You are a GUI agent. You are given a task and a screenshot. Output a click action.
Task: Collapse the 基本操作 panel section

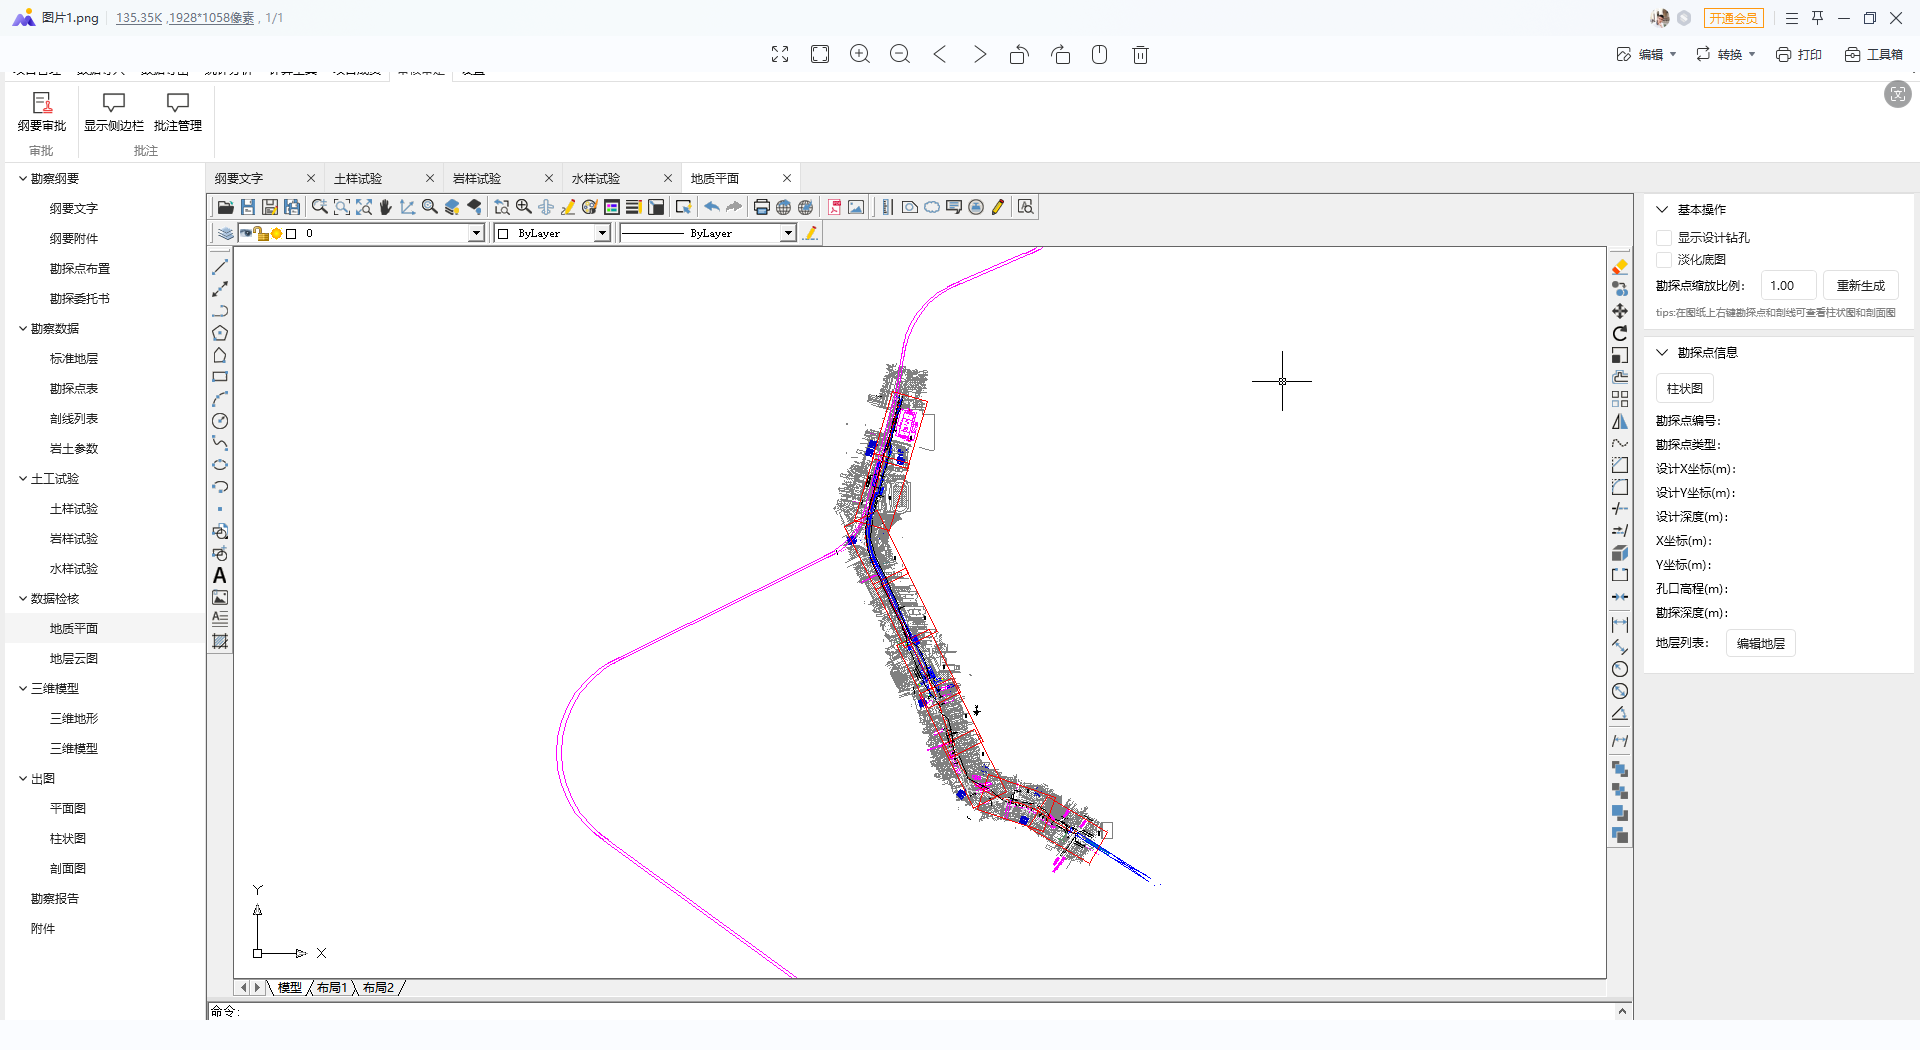tap(1662, 210)
